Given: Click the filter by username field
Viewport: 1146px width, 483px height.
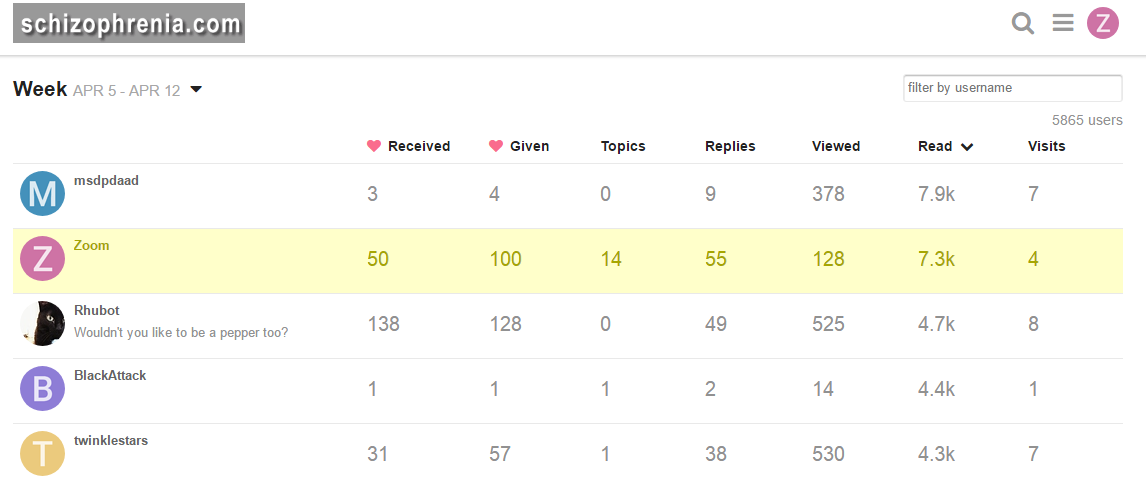Looking at the screenshot, I should 1012,88.
